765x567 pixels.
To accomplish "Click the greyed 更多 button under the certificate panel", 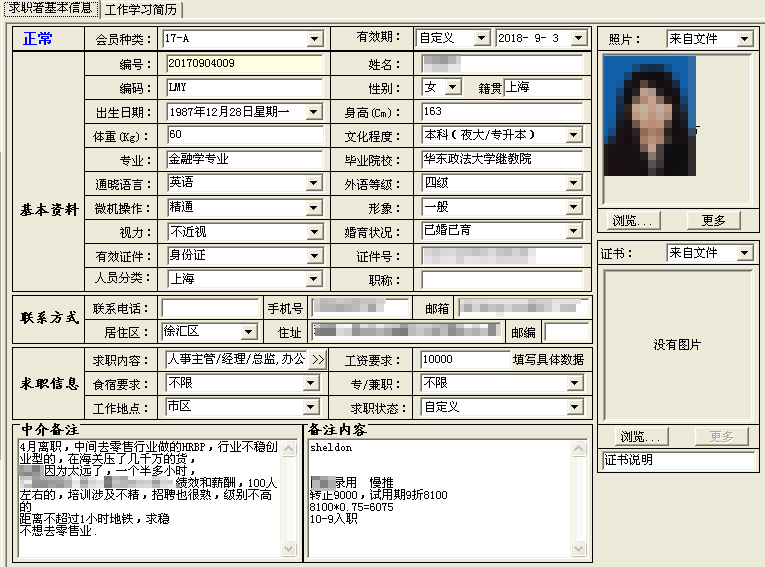I will point(722,436).
